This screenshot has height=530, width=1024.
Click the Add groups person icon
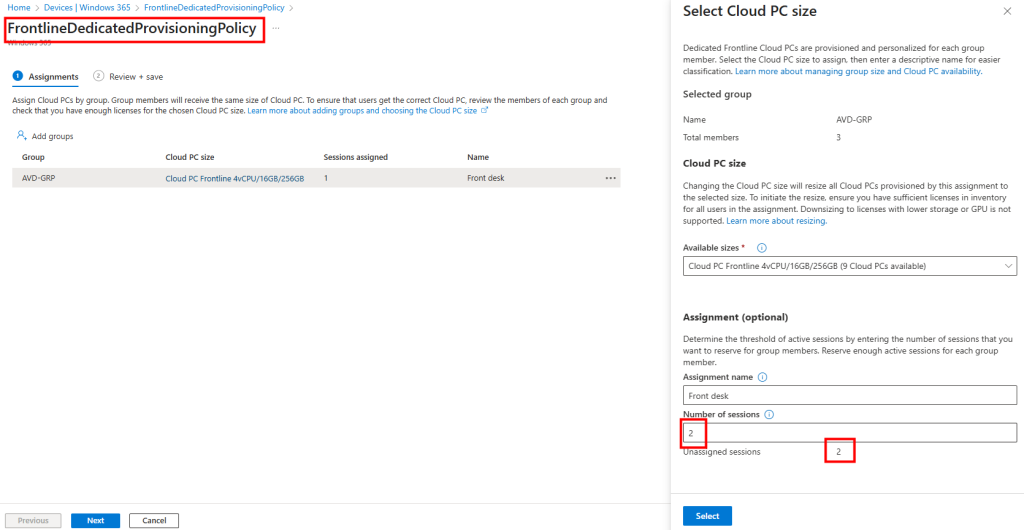(x=21, y=136)
